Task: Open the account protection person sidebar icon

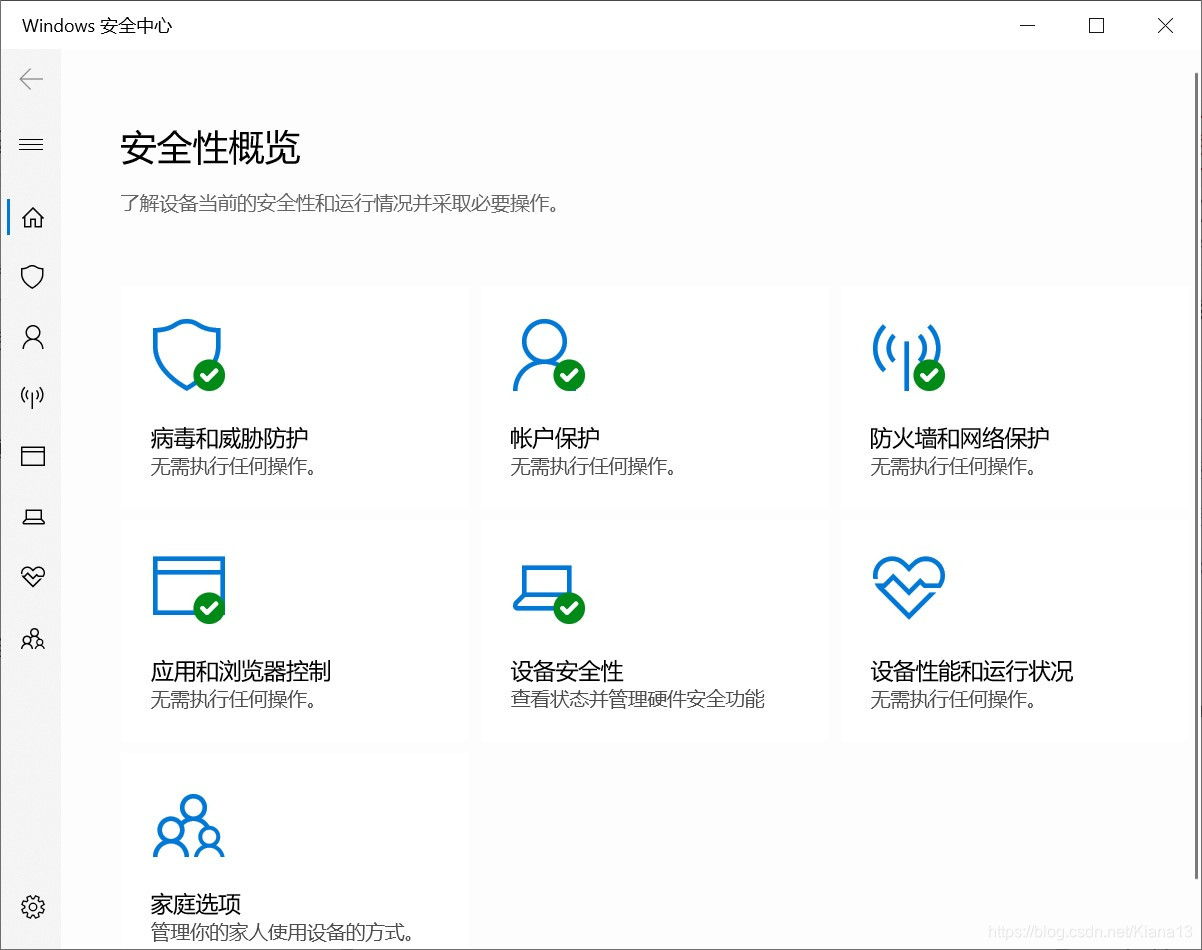Action: tap(33, 337)
